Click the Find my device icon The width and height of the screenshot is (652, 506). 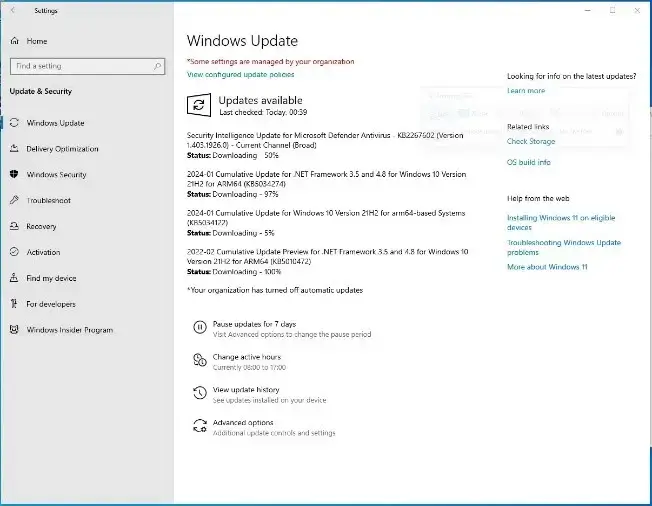(x=14, y=278)
